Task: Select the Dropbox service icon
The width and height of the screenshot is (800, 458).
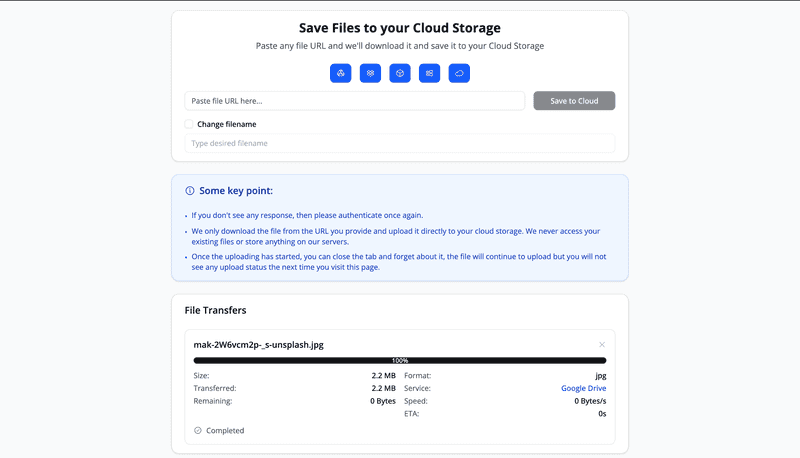Action: click(370, 73)
